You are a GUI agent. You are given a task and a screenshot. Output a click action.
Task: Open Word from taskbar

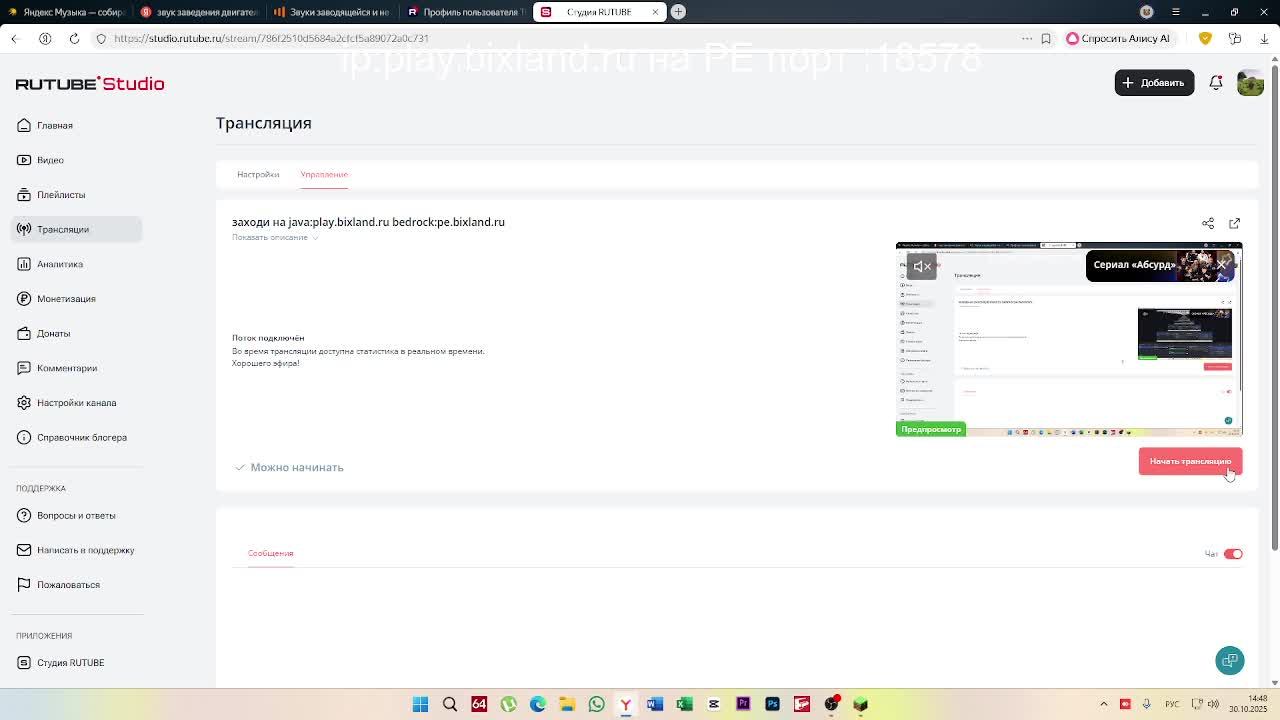click(655, 704)
